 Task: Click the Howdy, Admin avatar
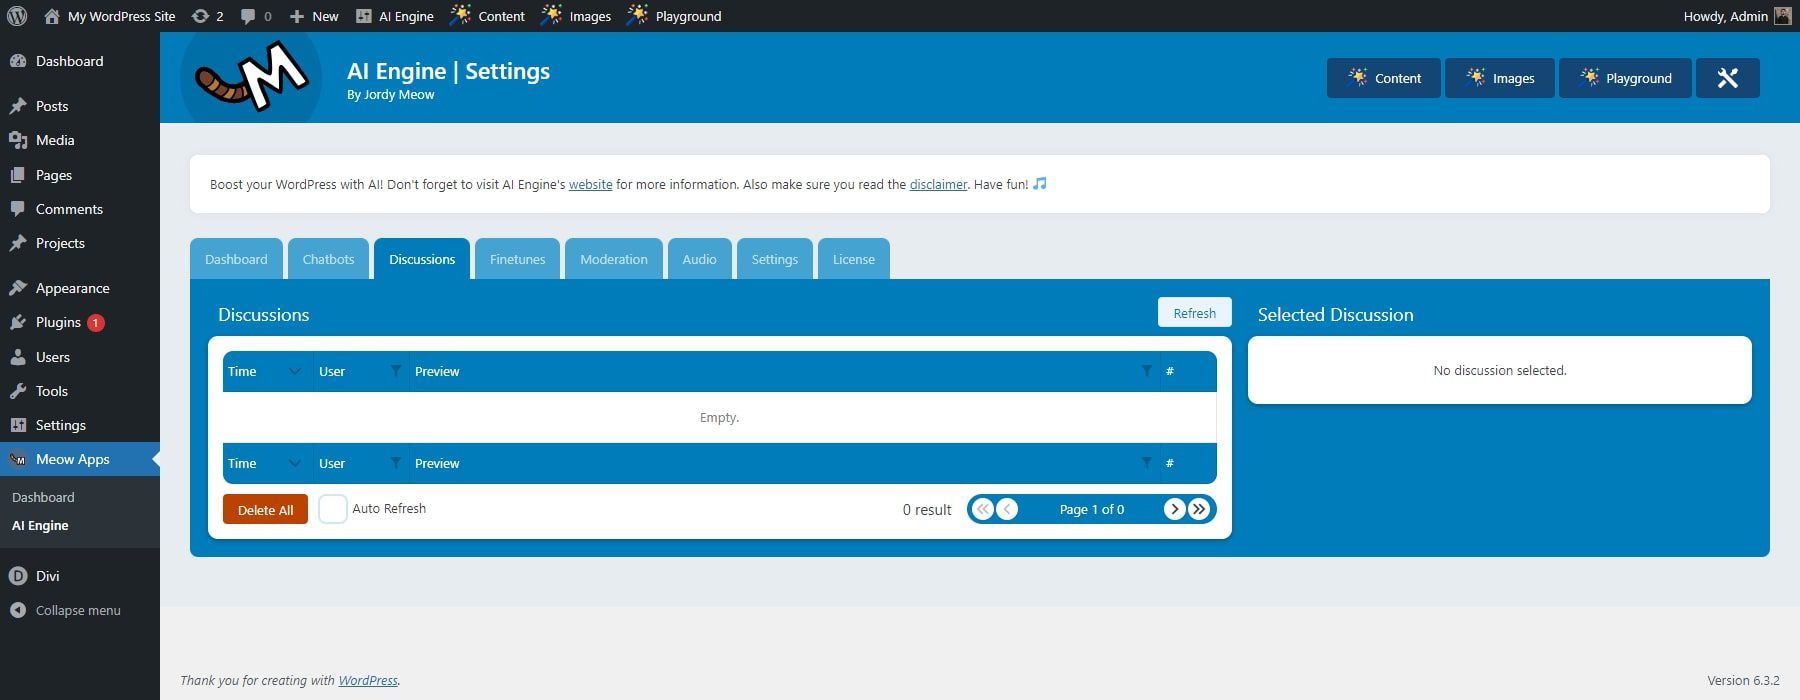tap(1782, 16)
